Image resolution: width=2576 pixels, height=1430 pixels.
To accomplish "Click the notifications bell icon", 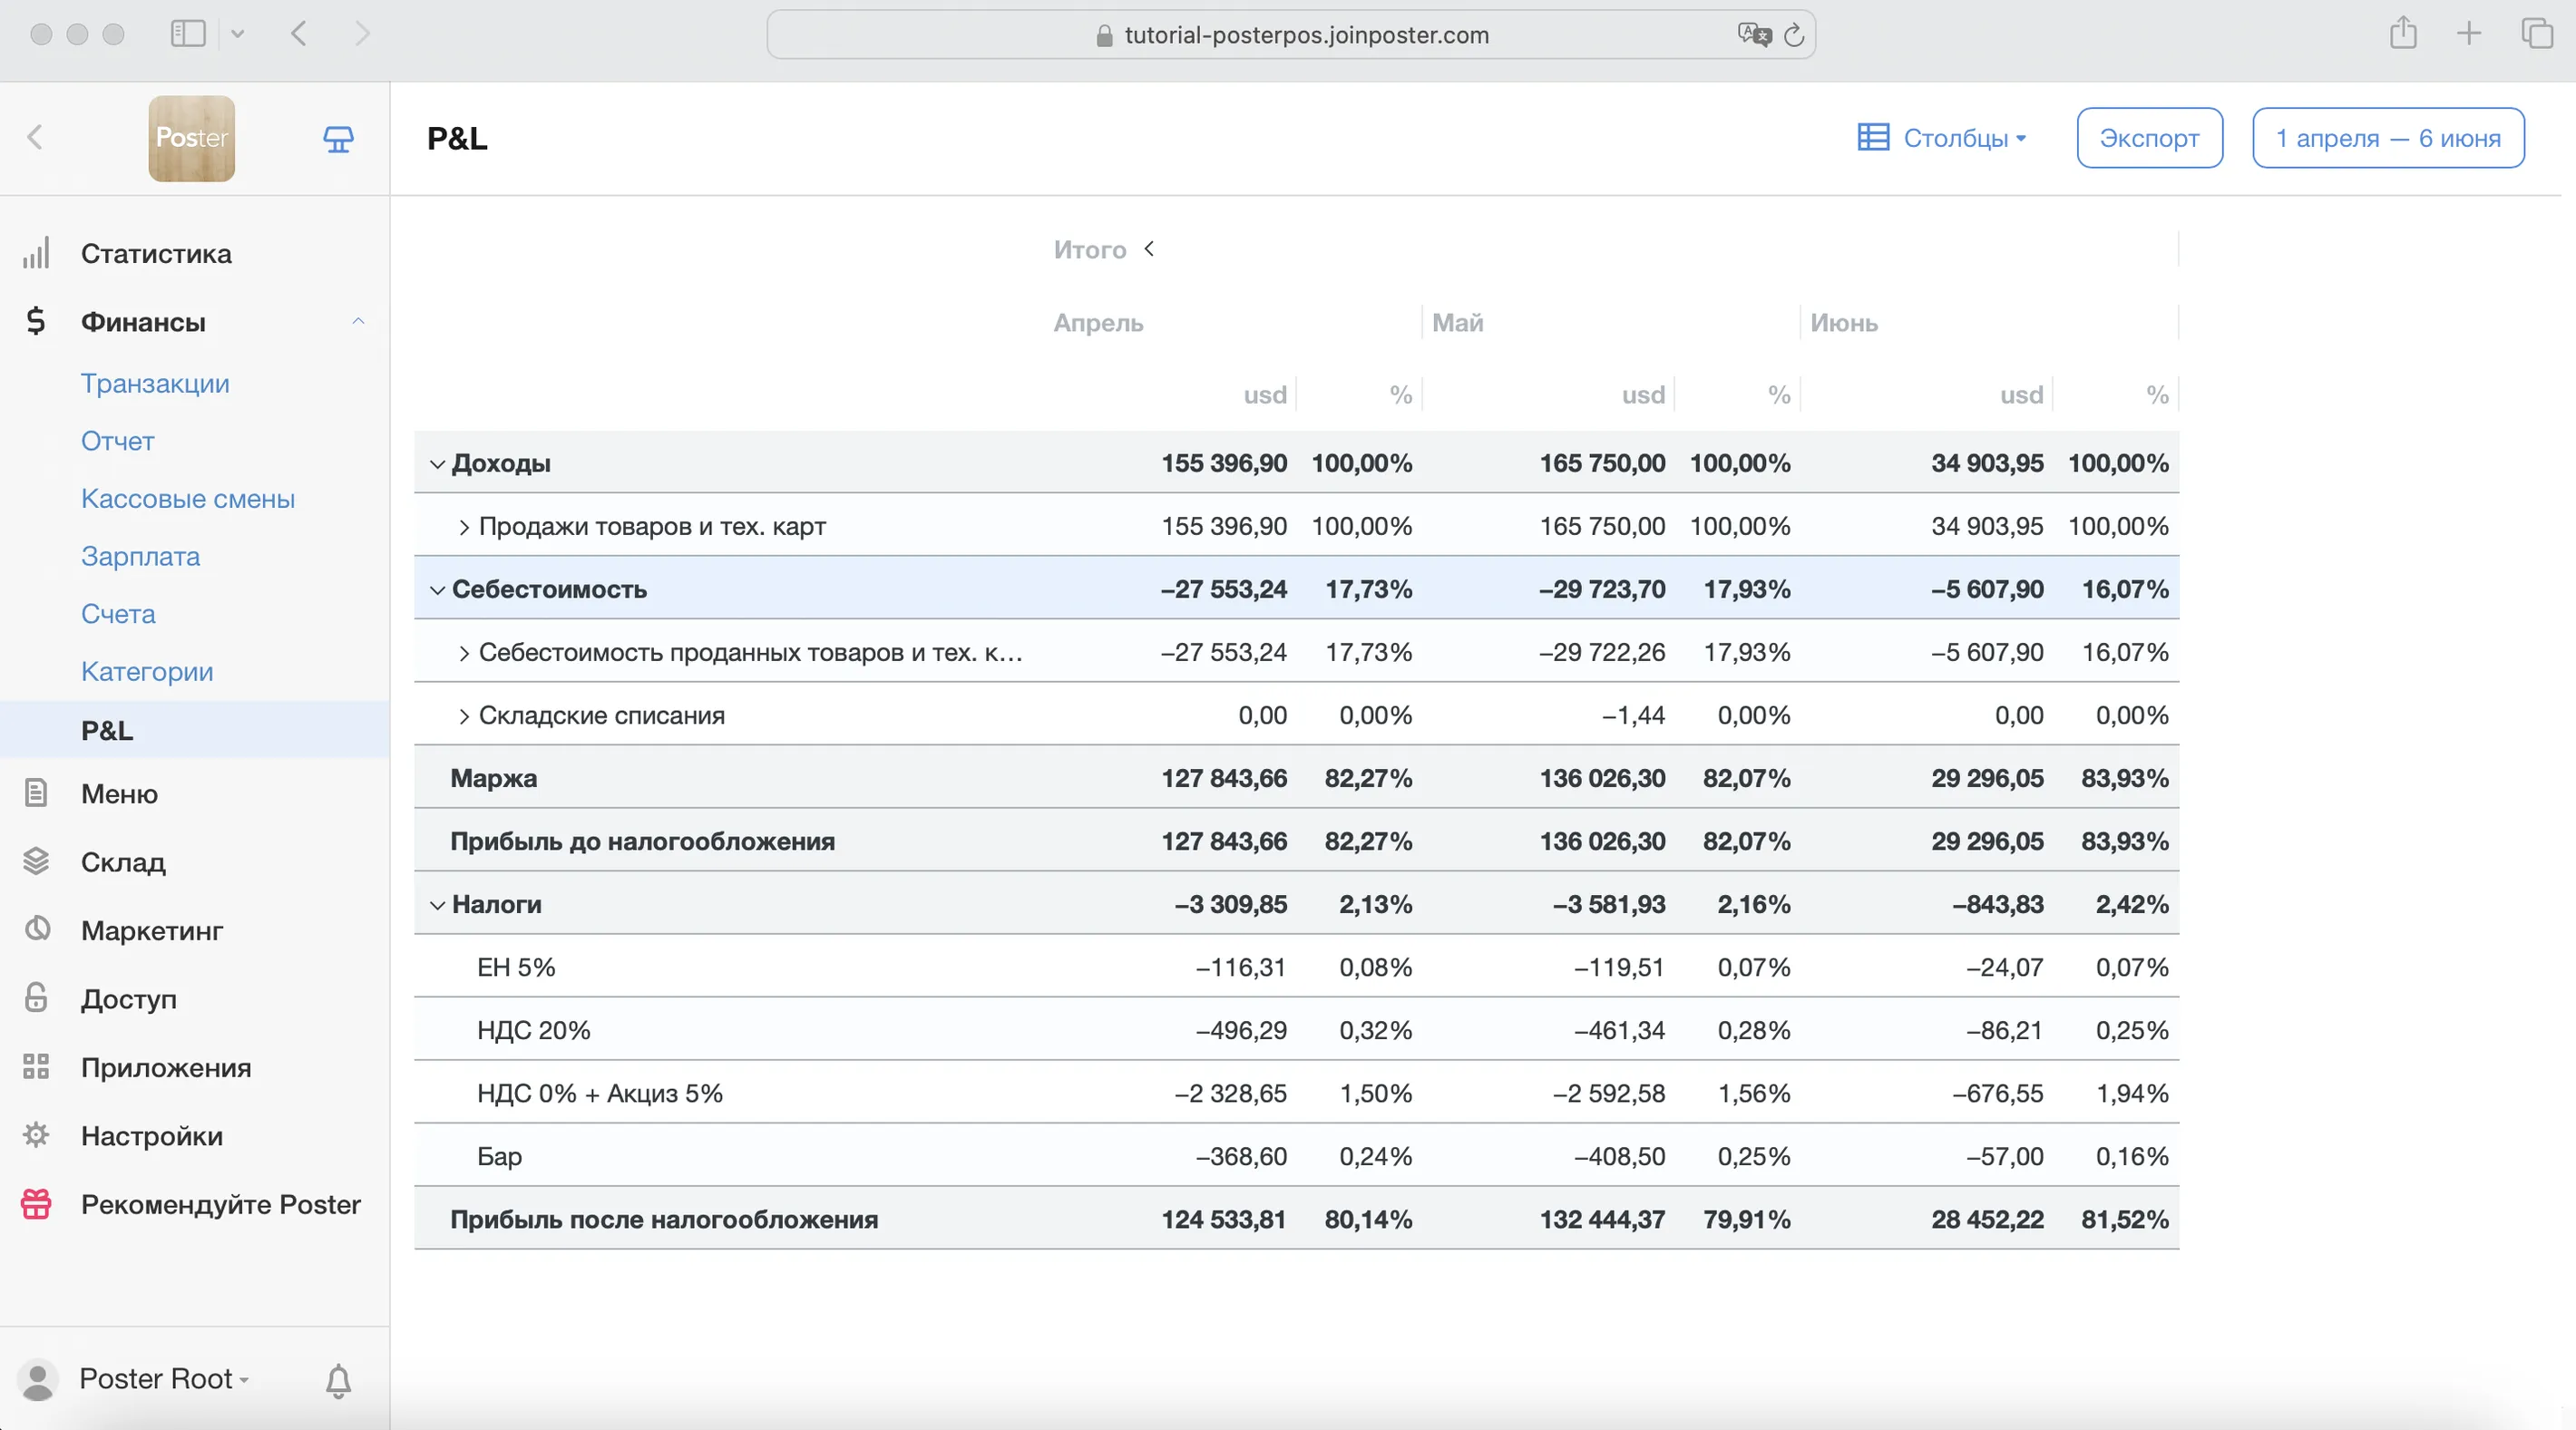I will (x=338, y=1381).
